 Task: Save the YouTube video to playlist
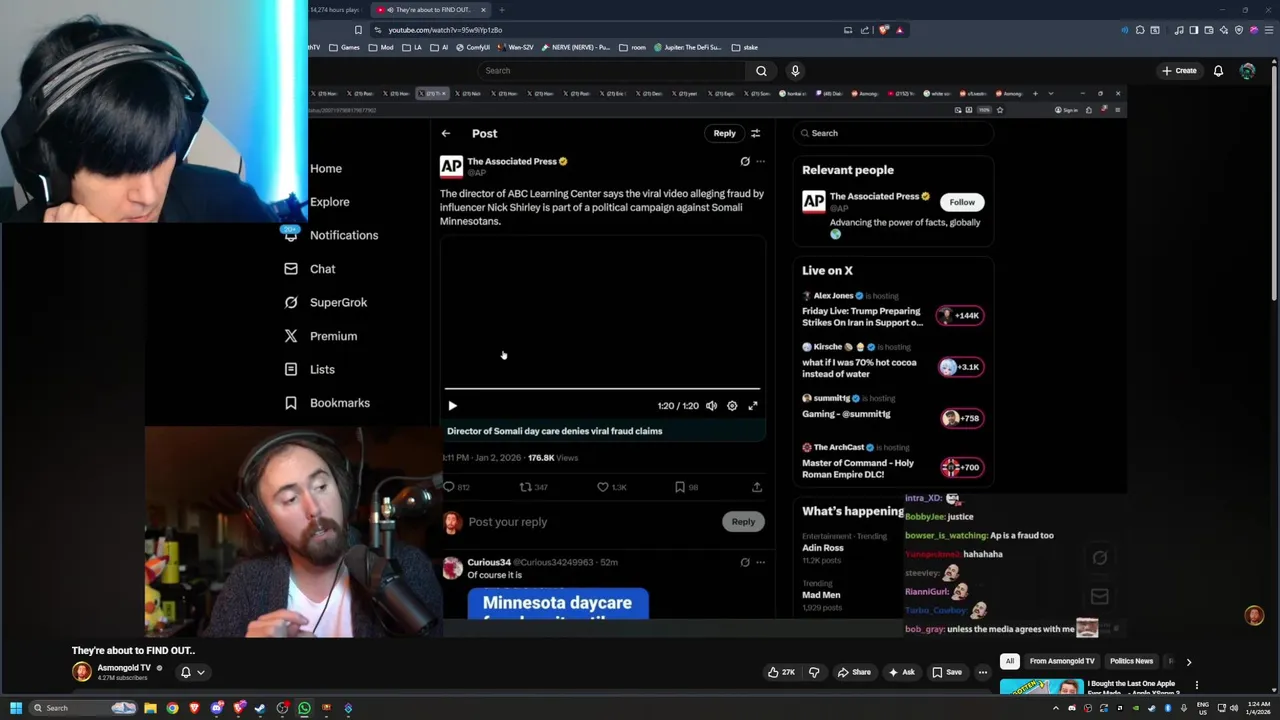click(946, 672)
